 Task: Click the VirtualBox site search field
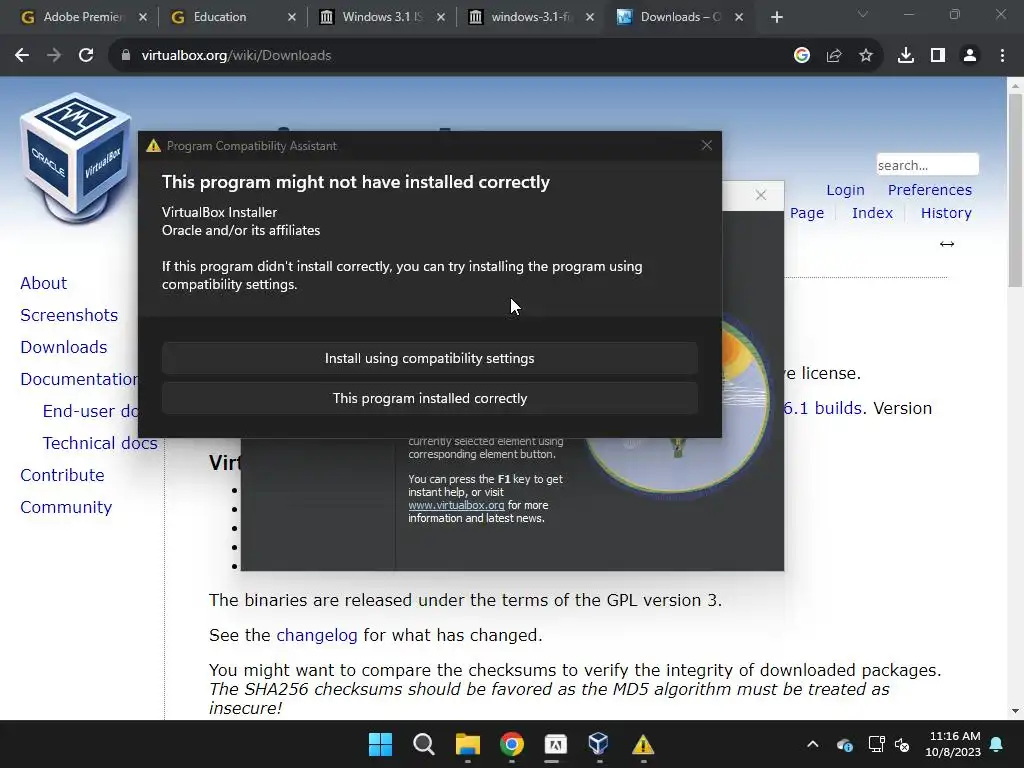(x=927, y=165)
